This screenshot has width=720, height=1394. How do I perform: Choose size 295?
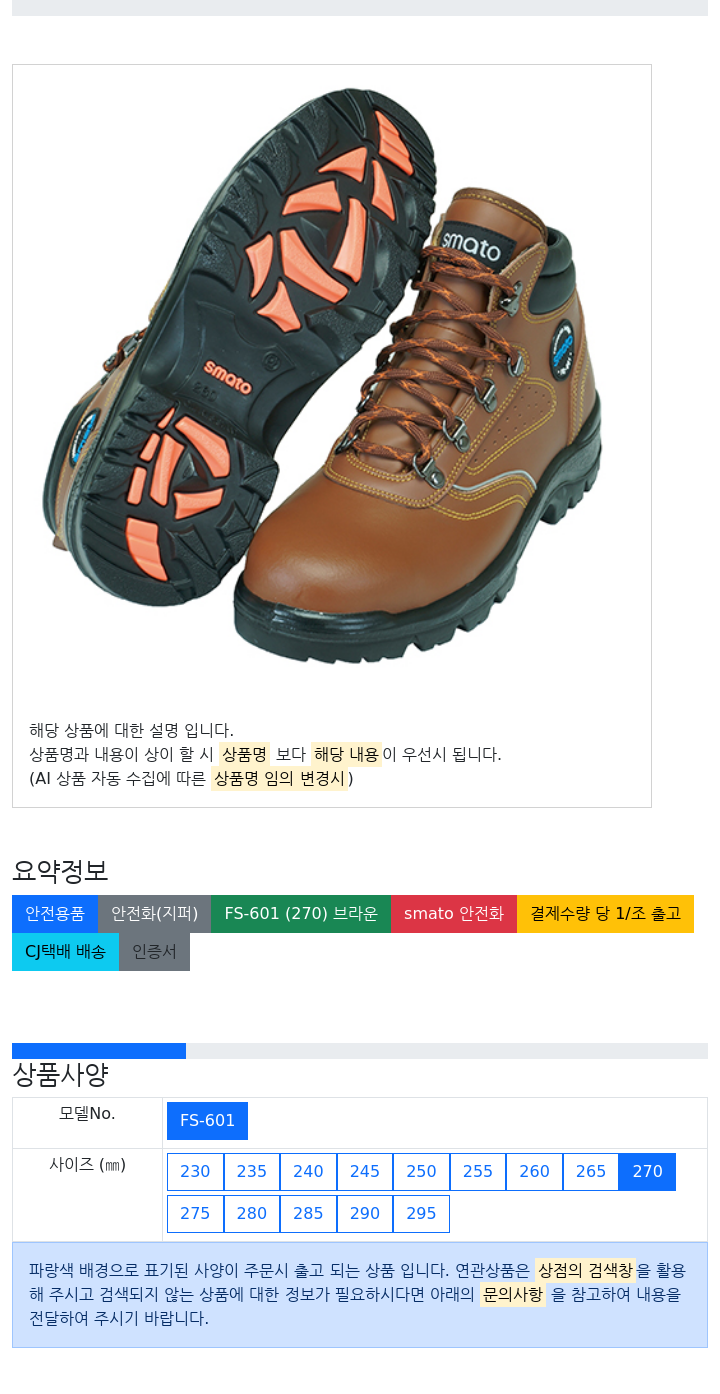click(421, 1214)
